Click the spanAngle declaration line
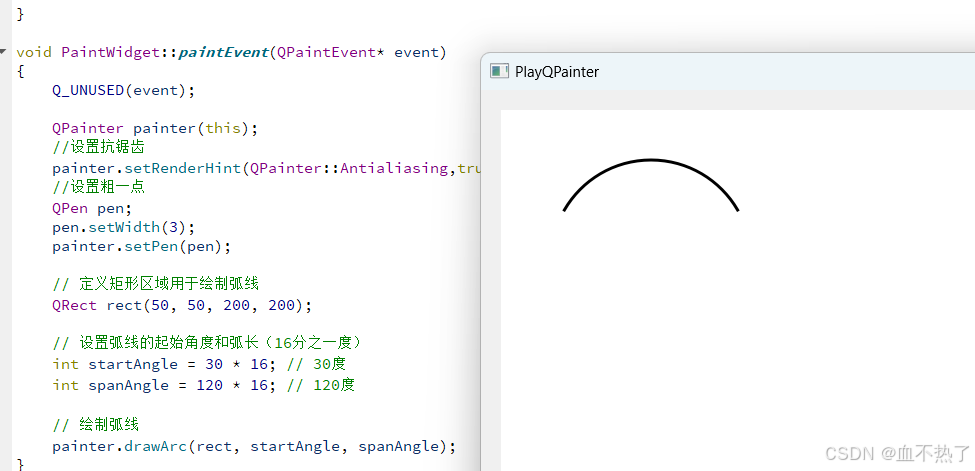The width and height of the screenshot is (975, 471). click(x=204, y=385)
